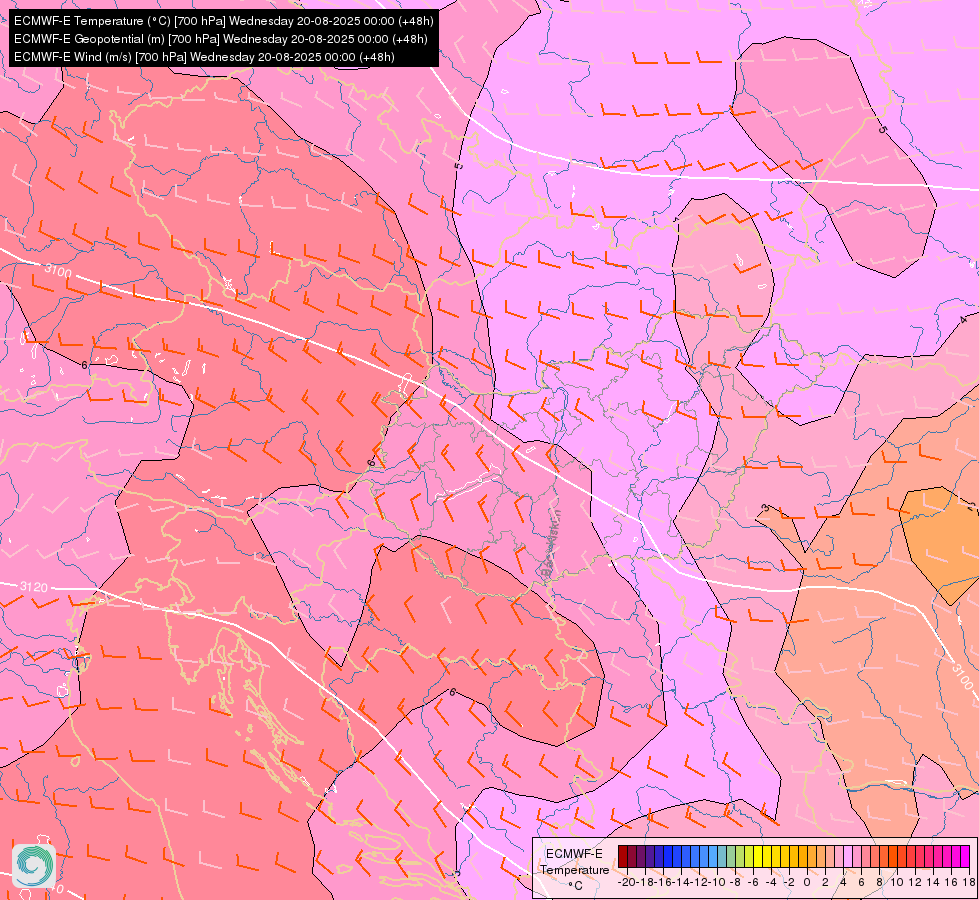Pick the darkest red swatch starting the legend
Screen dimensions: 979x900
(623, 856)
